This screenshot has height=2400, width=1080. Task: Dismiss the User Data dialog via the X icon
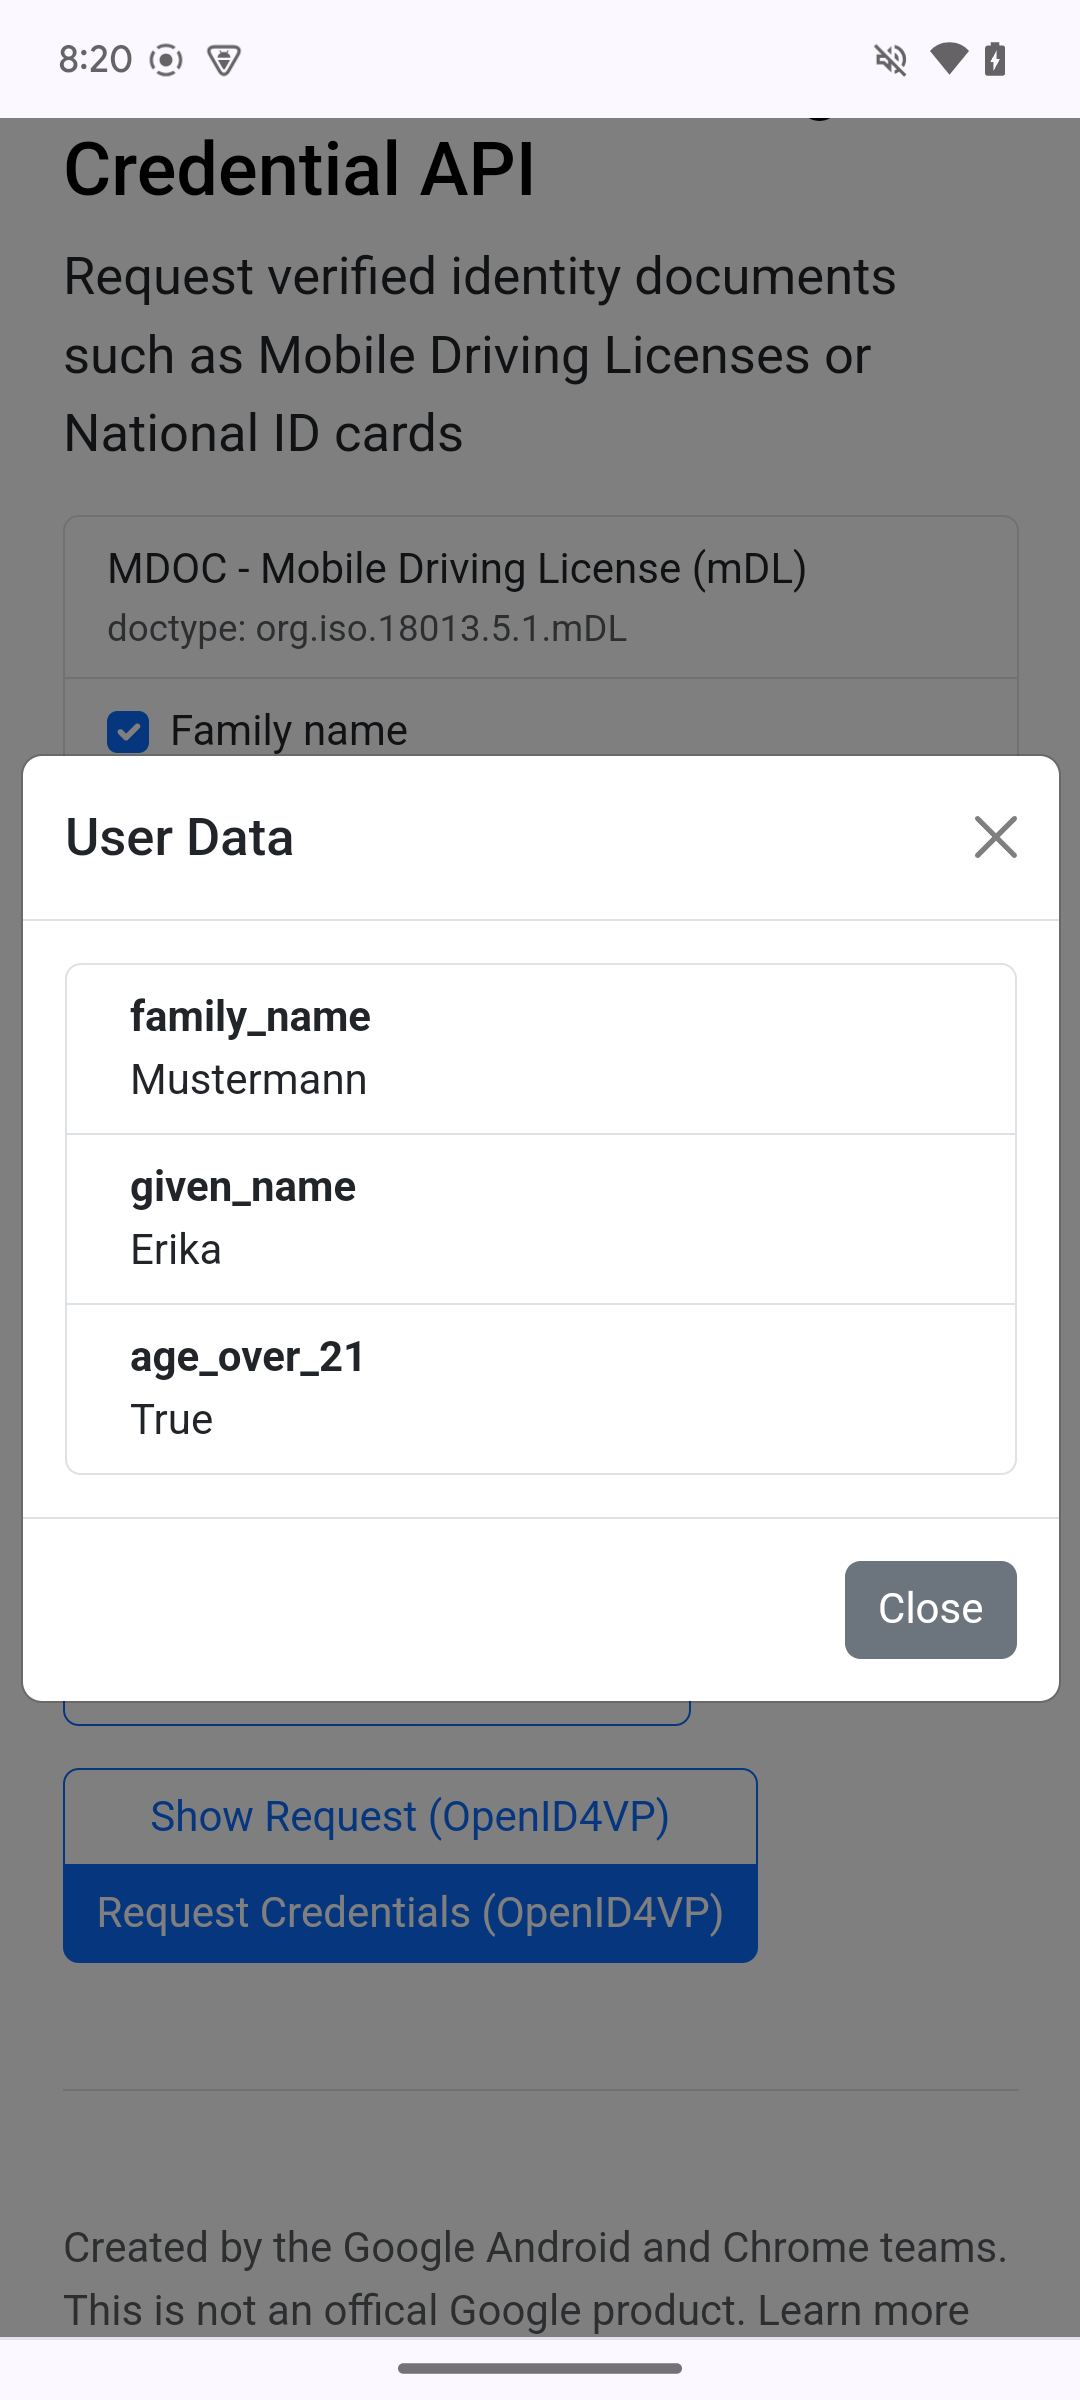click(x=995, y=837)
